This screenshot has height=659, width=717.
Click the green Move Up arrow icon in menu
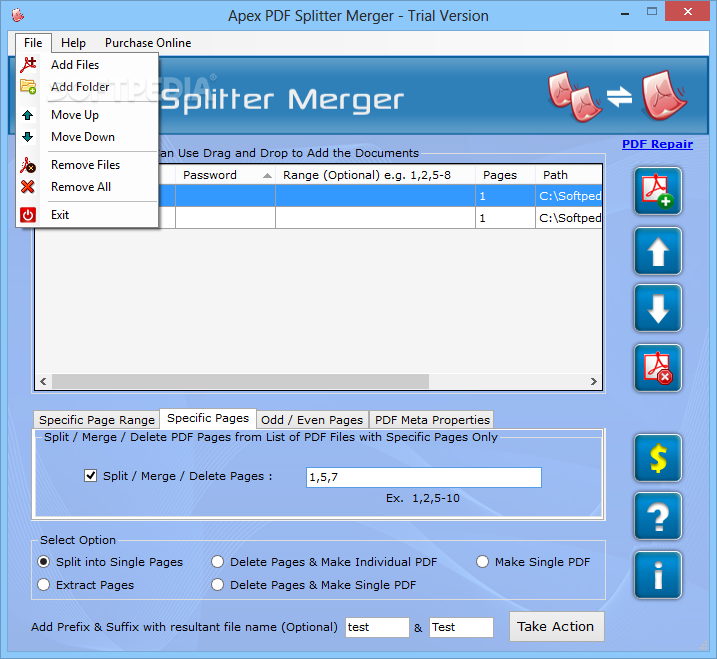click(x=28, y=115)
